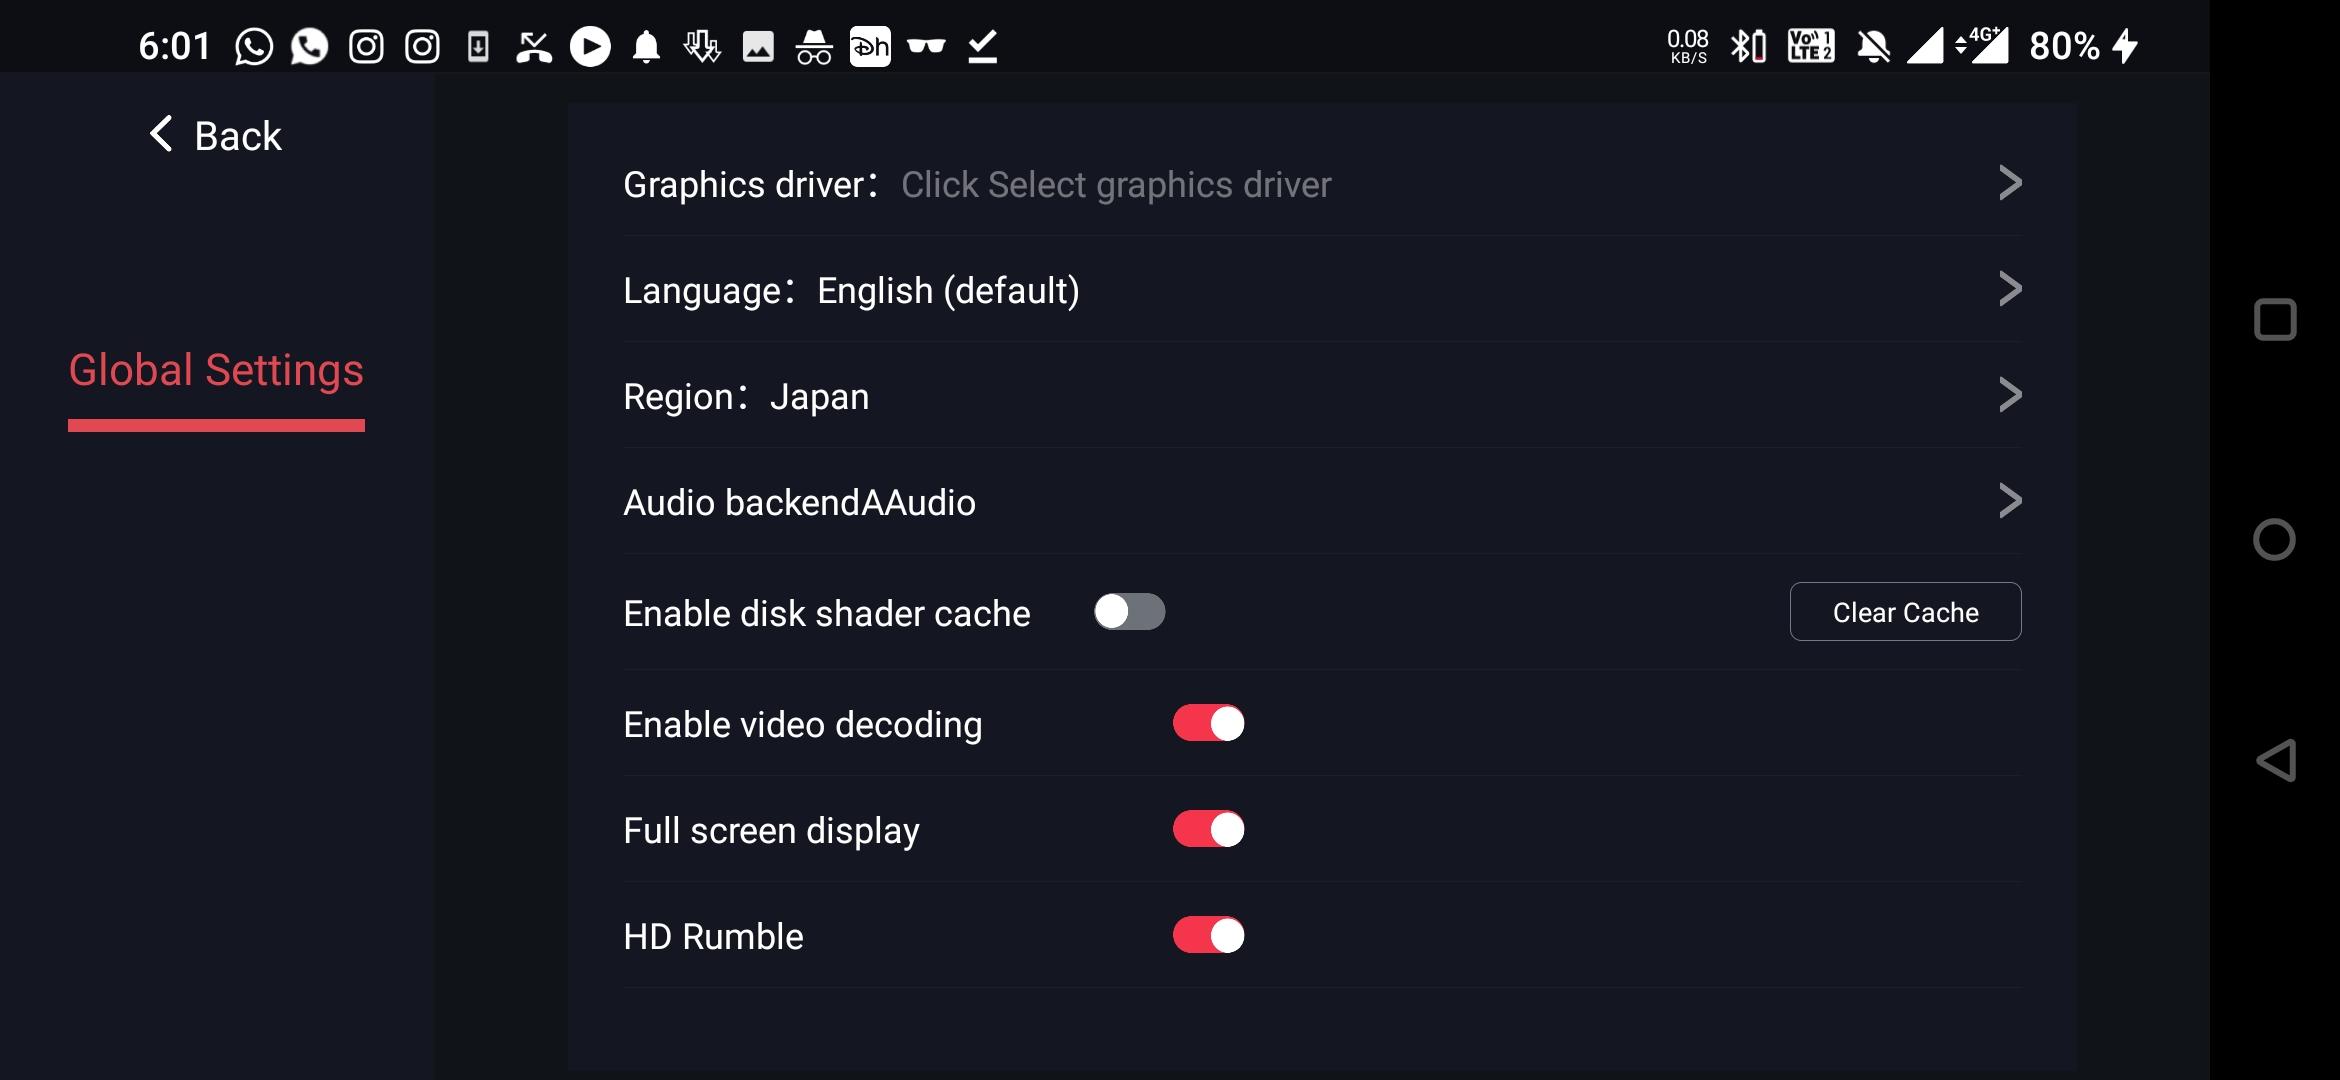
Task: Select Global Settings menu item
Action: (x=215, y=371)
